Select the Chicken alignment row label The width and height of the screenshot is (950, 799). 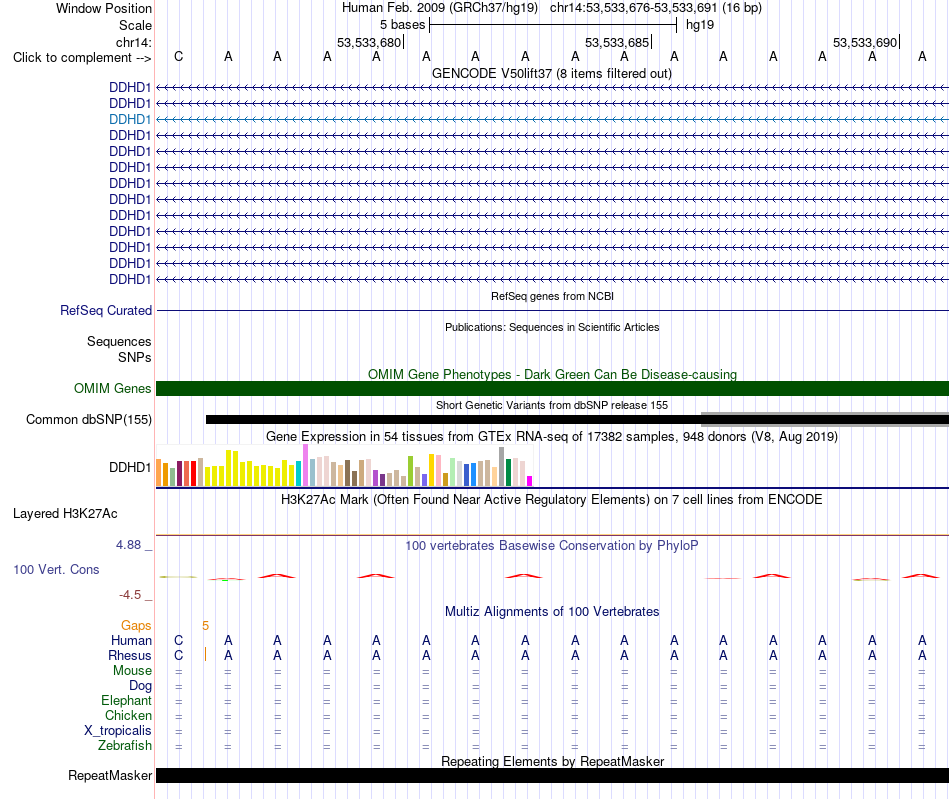[128, 715]
